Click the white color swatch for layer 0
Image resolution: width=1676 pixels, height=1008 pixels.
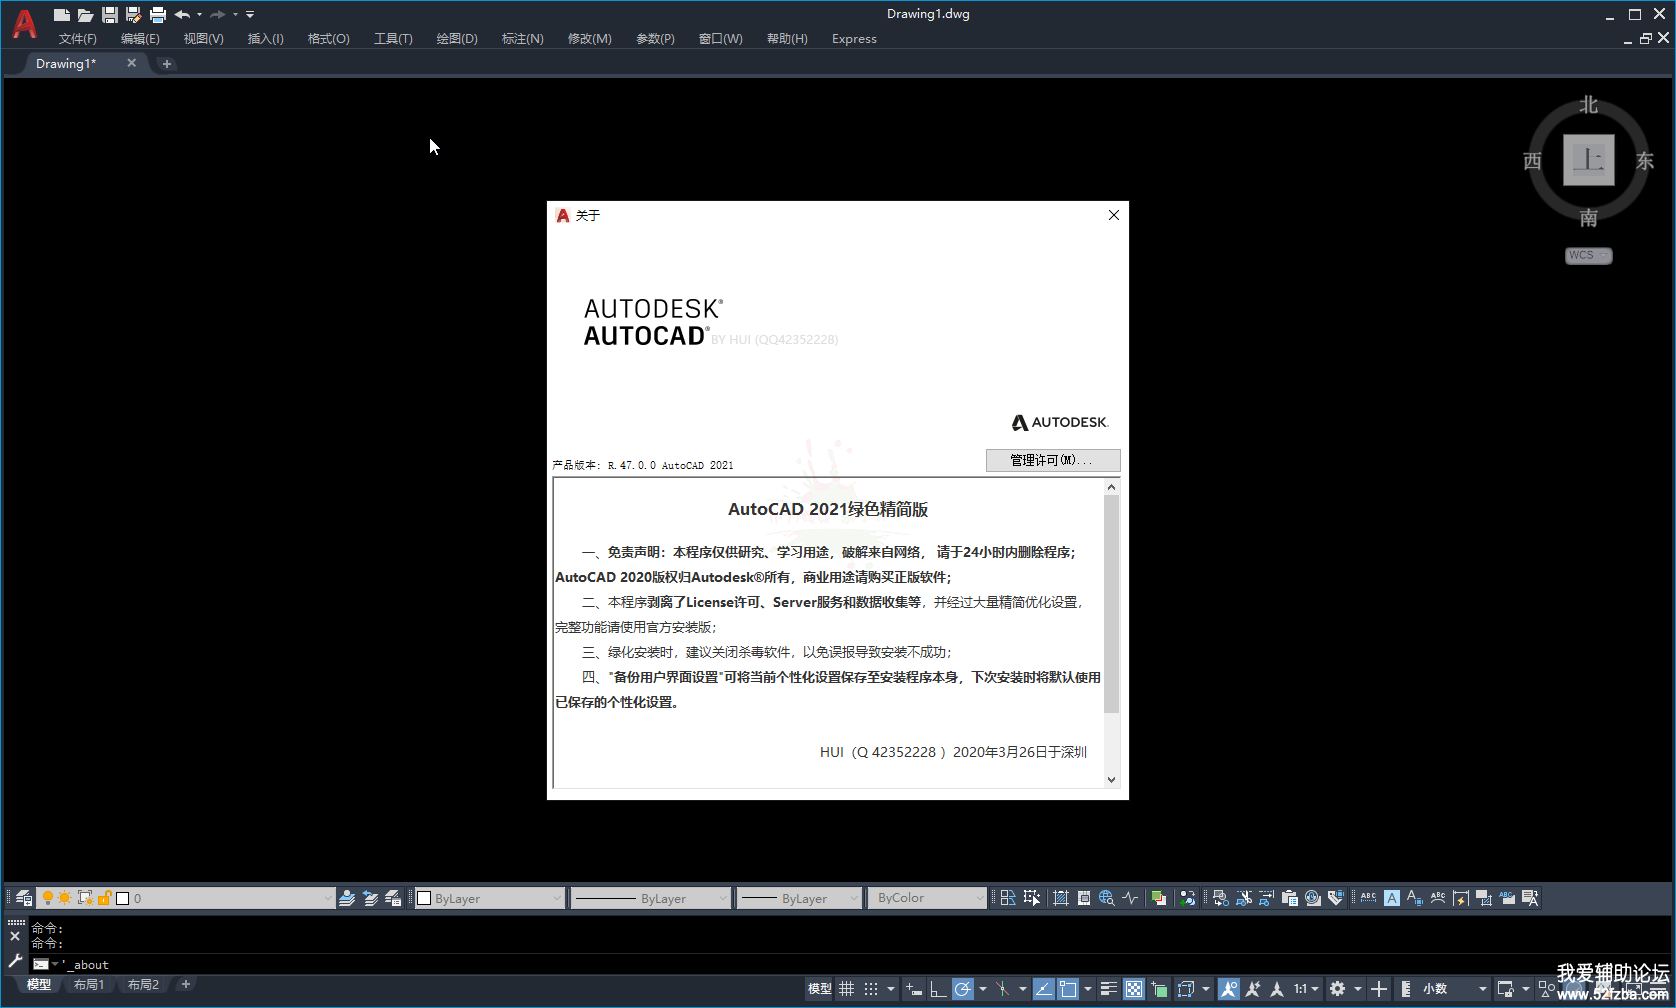tap(123, 898)
